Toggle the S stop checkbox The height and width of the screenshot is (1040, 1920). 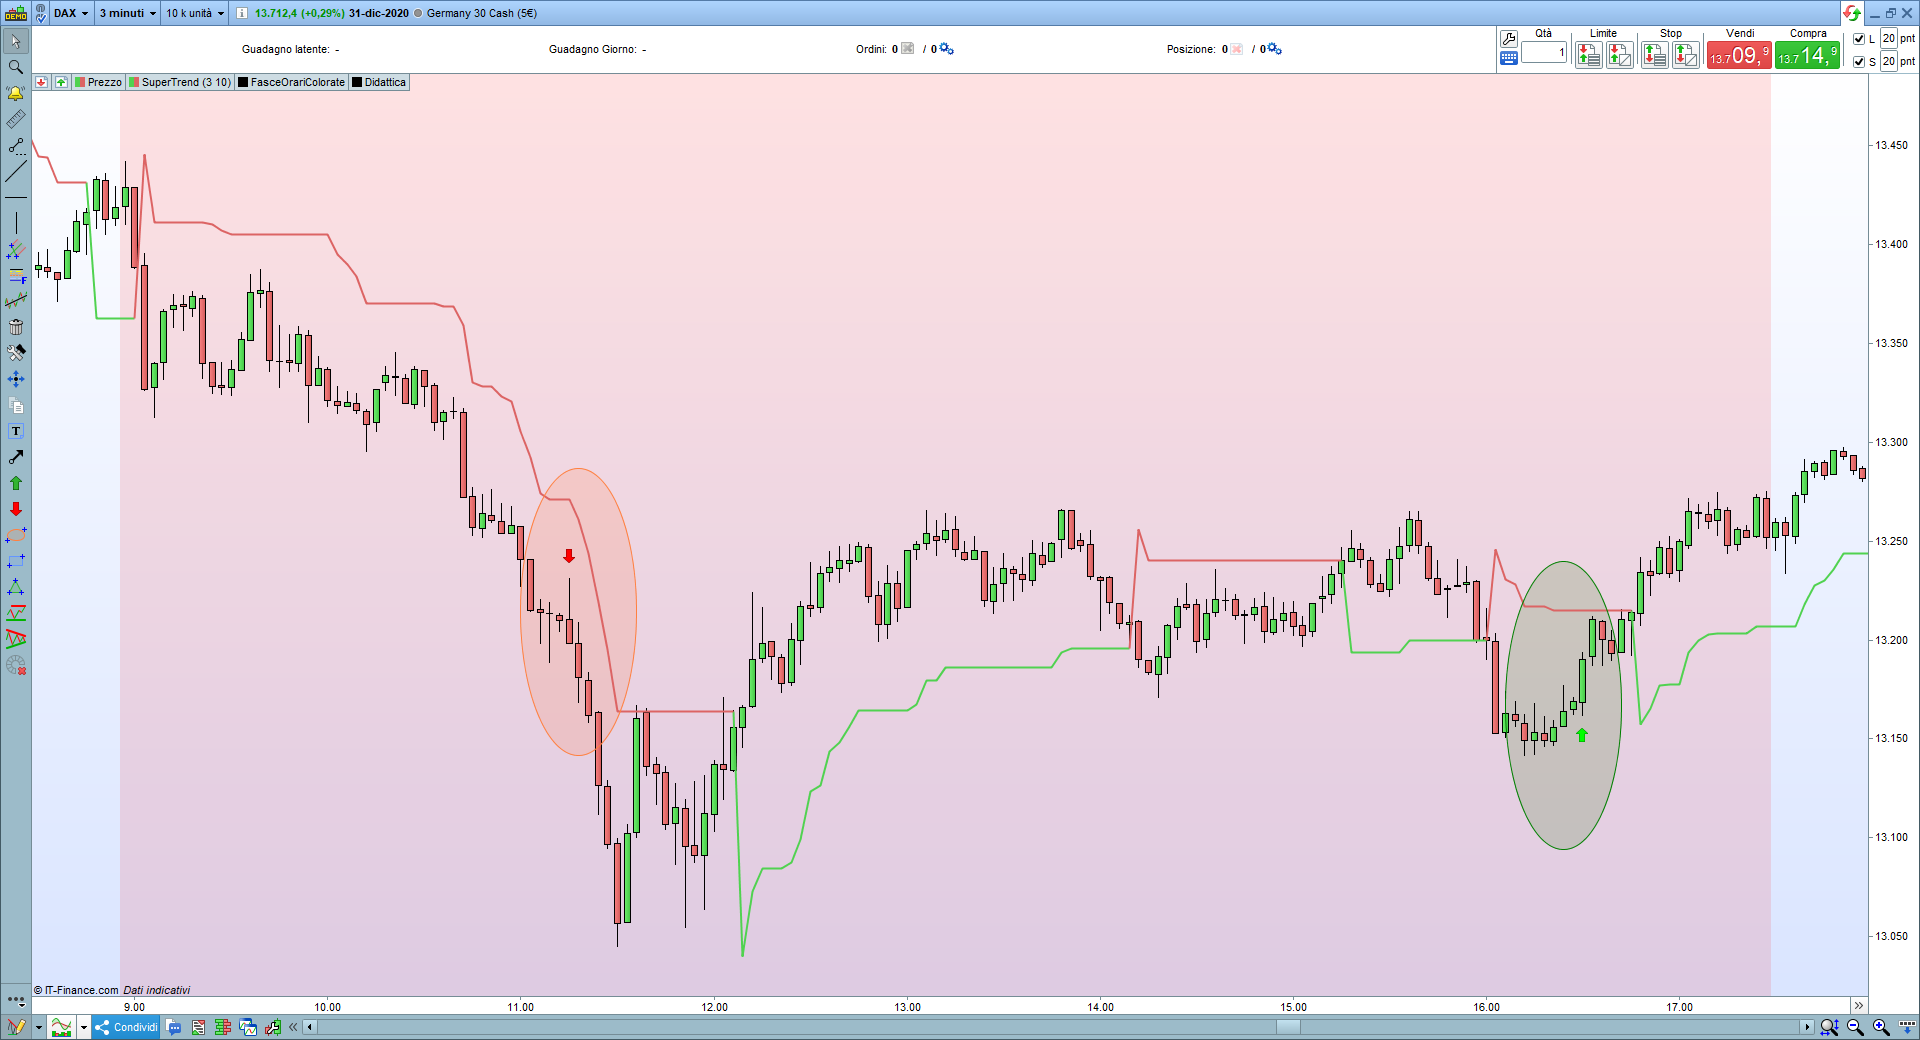(1859, 62)
